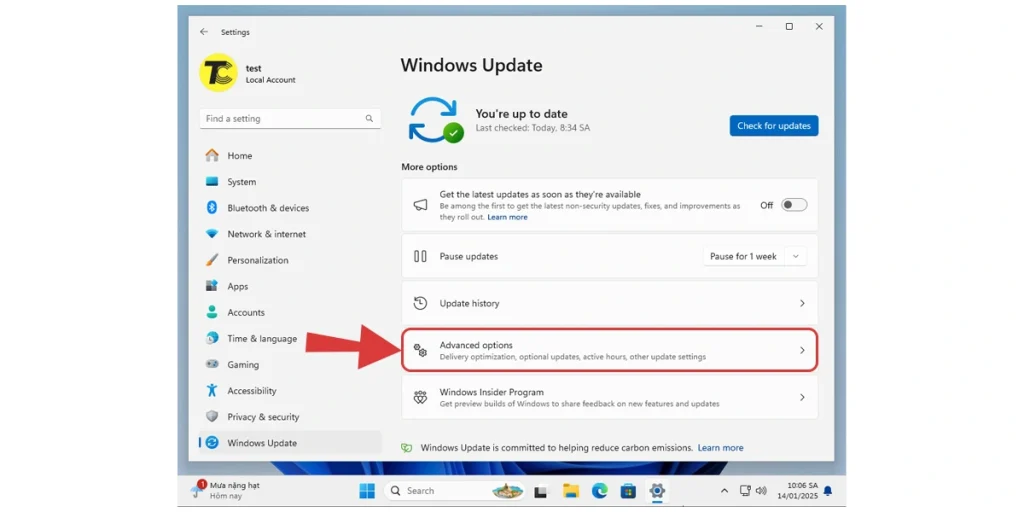The image size is (1024, 512).
Task: Open Microsoft Edge from the taskbar
Action: (x=599, y=491)
